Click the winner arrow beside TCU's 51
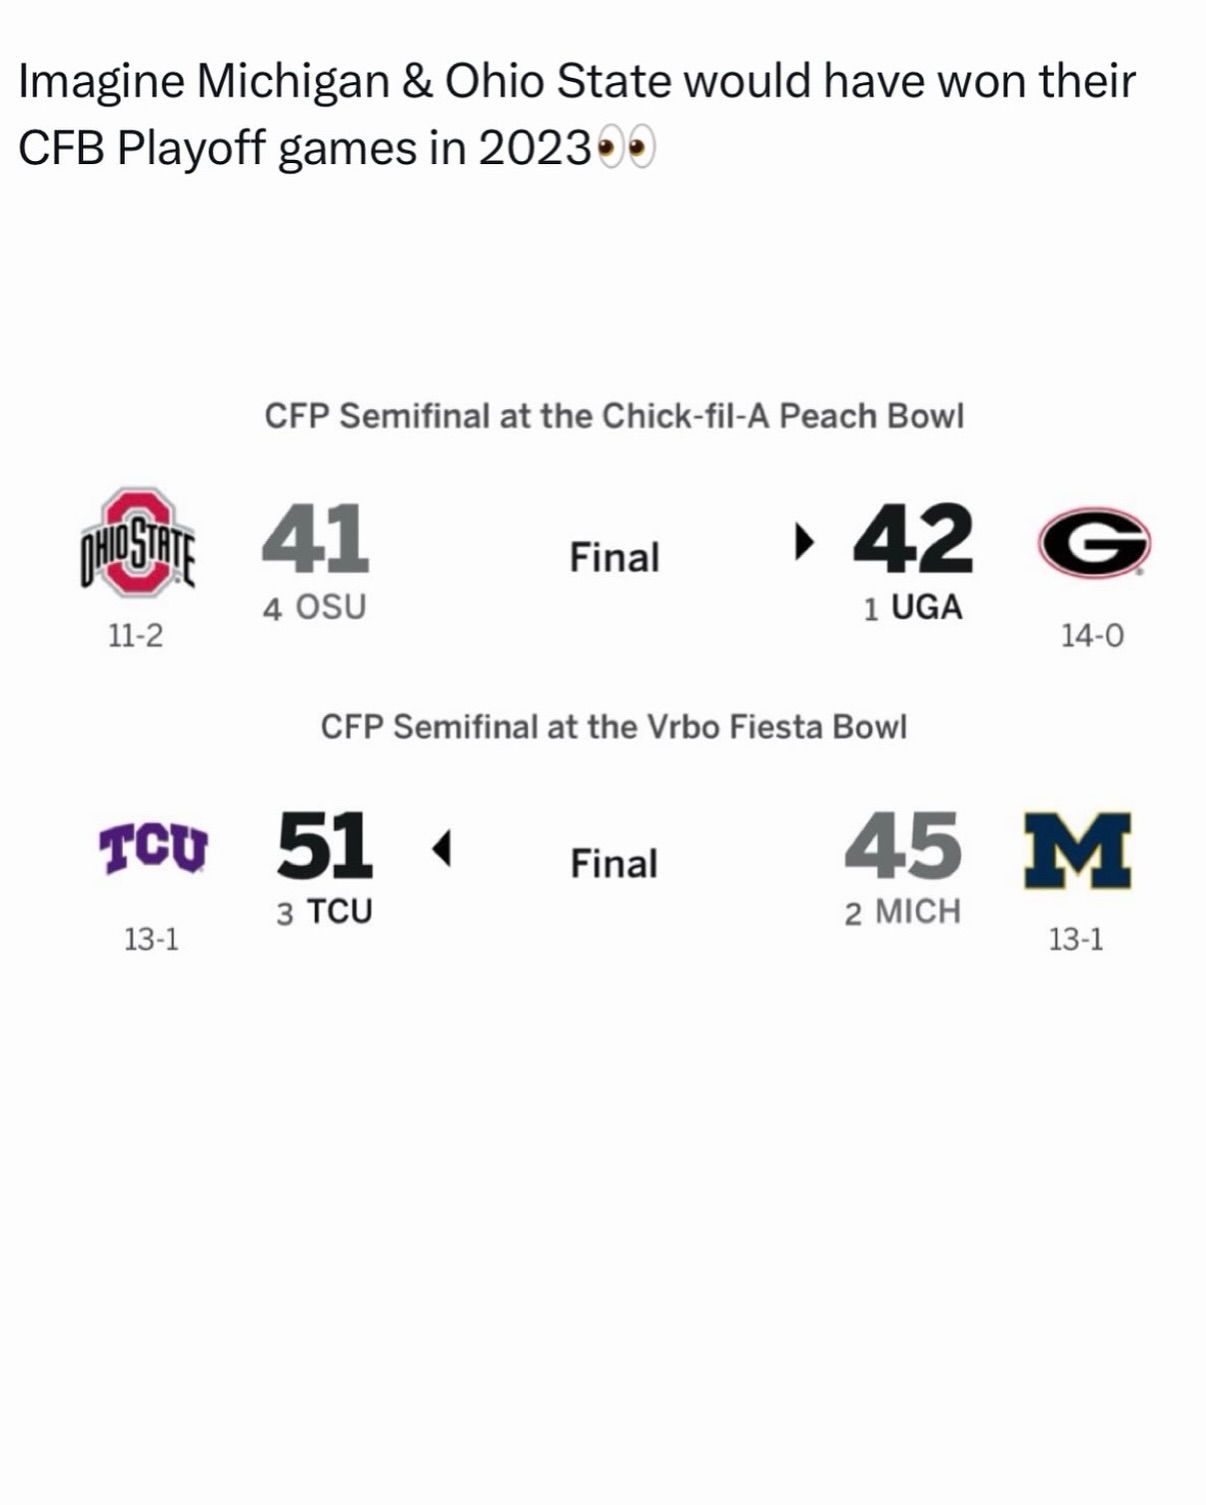Screen dimensions: 1206x1505 click(442, 848)
